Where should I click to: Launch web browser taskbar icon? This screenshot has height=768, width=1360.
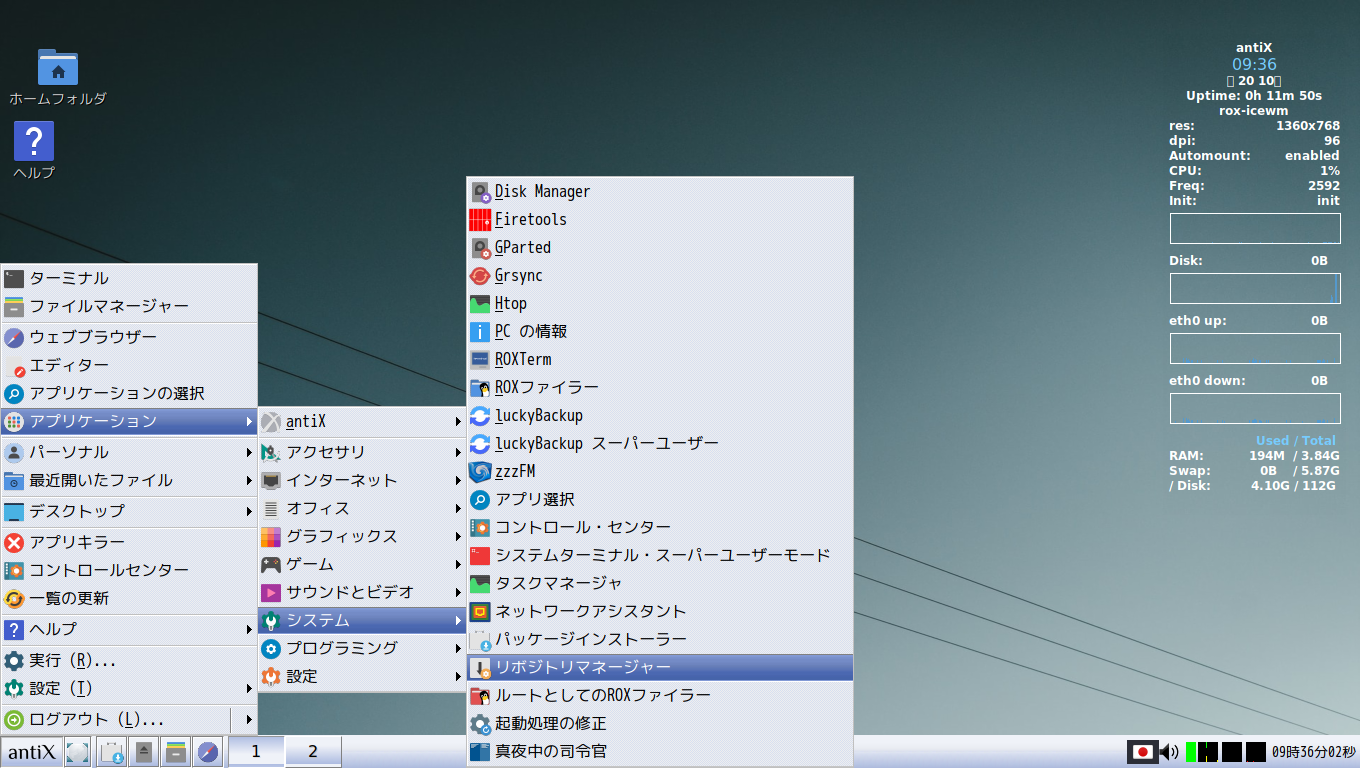click(x=208, y=752)
